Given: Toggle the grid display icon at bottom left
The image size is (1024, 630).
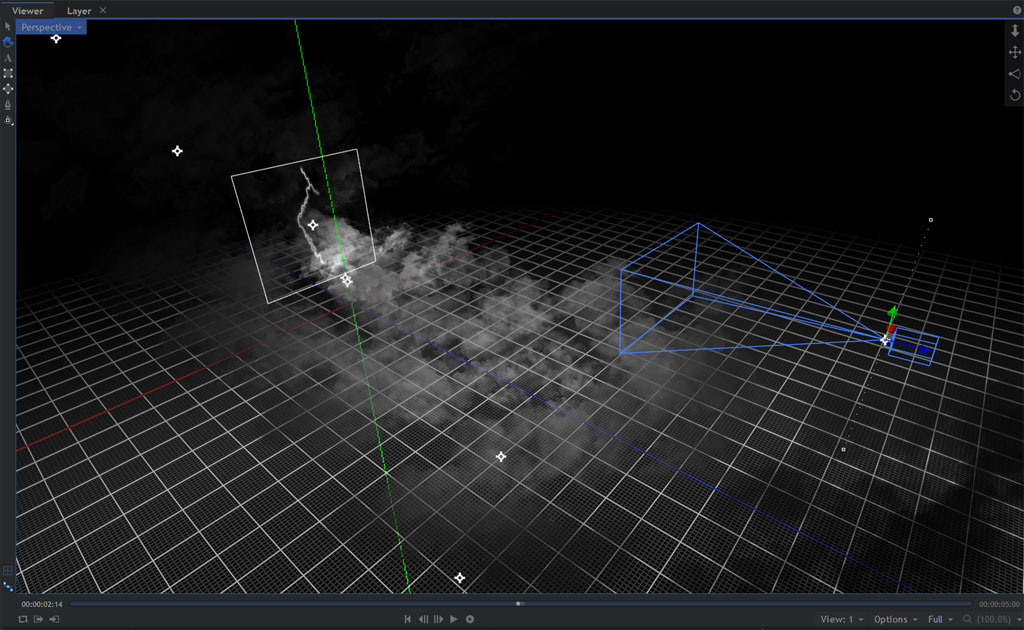Looking at the screenshot, I should [x=8, y=571].
